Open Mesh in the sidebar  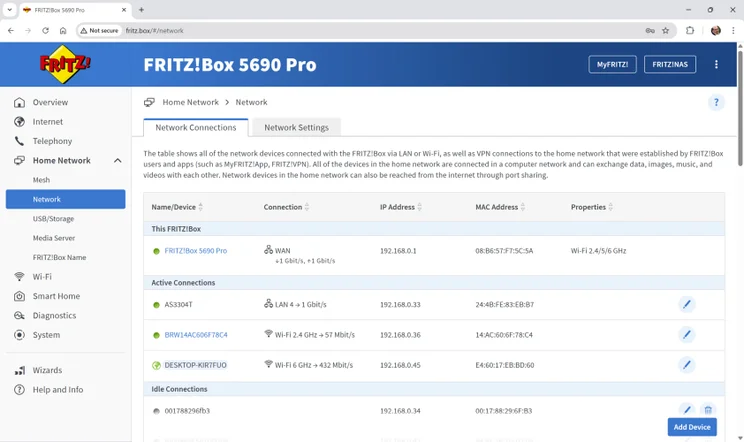point(41,180)
